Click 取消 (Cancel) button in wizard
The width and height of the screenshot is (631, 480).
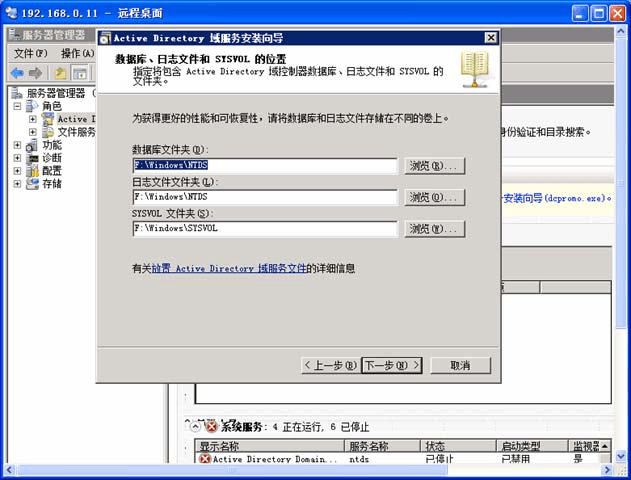[x=460, y=365]
